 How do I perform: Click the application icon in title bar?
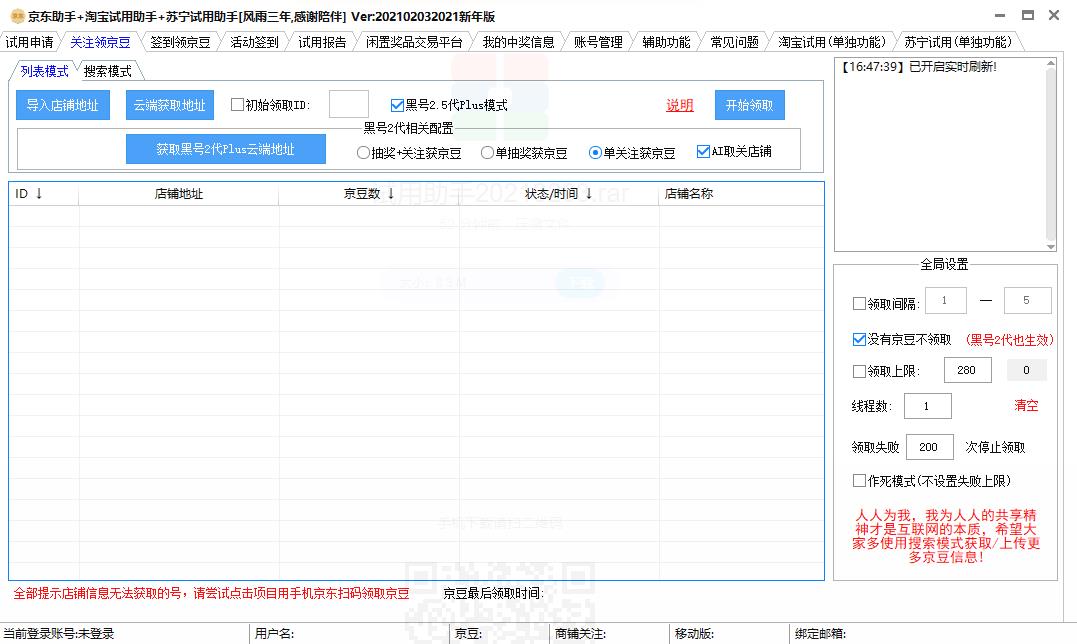pos(17,16)
